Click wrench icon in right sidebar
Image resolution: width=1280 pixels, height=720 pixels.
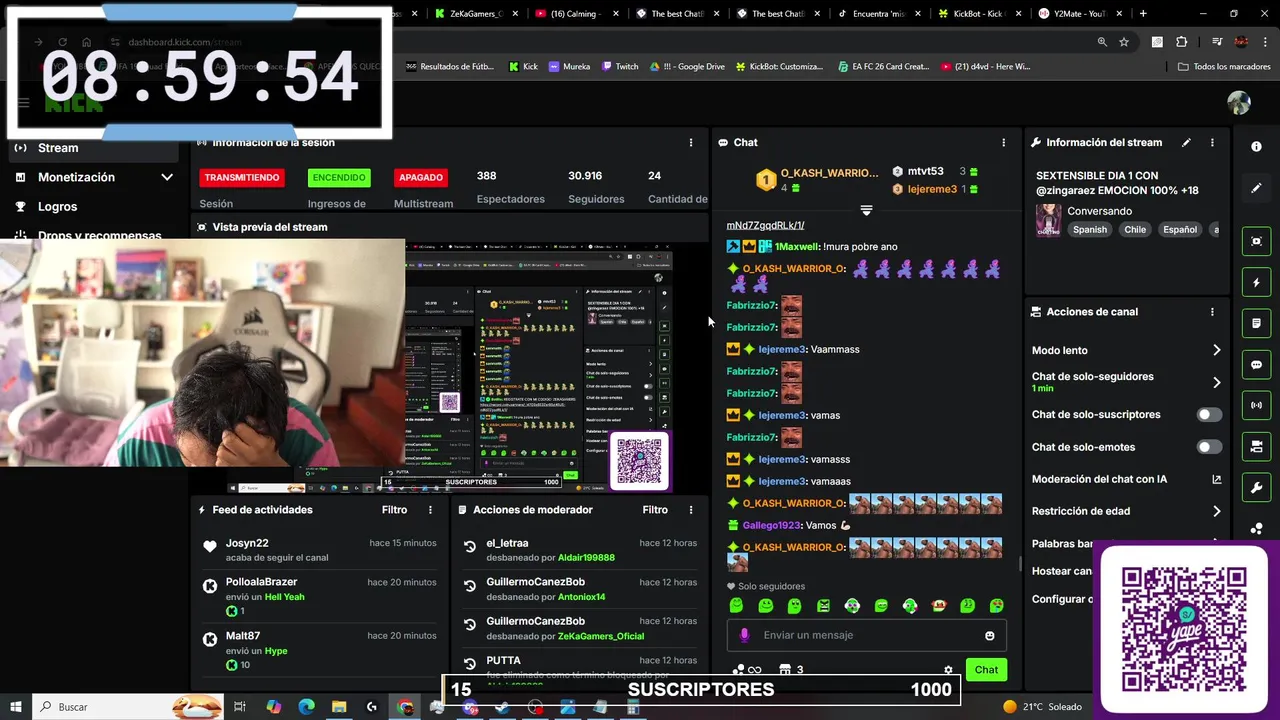(1257, 487)
